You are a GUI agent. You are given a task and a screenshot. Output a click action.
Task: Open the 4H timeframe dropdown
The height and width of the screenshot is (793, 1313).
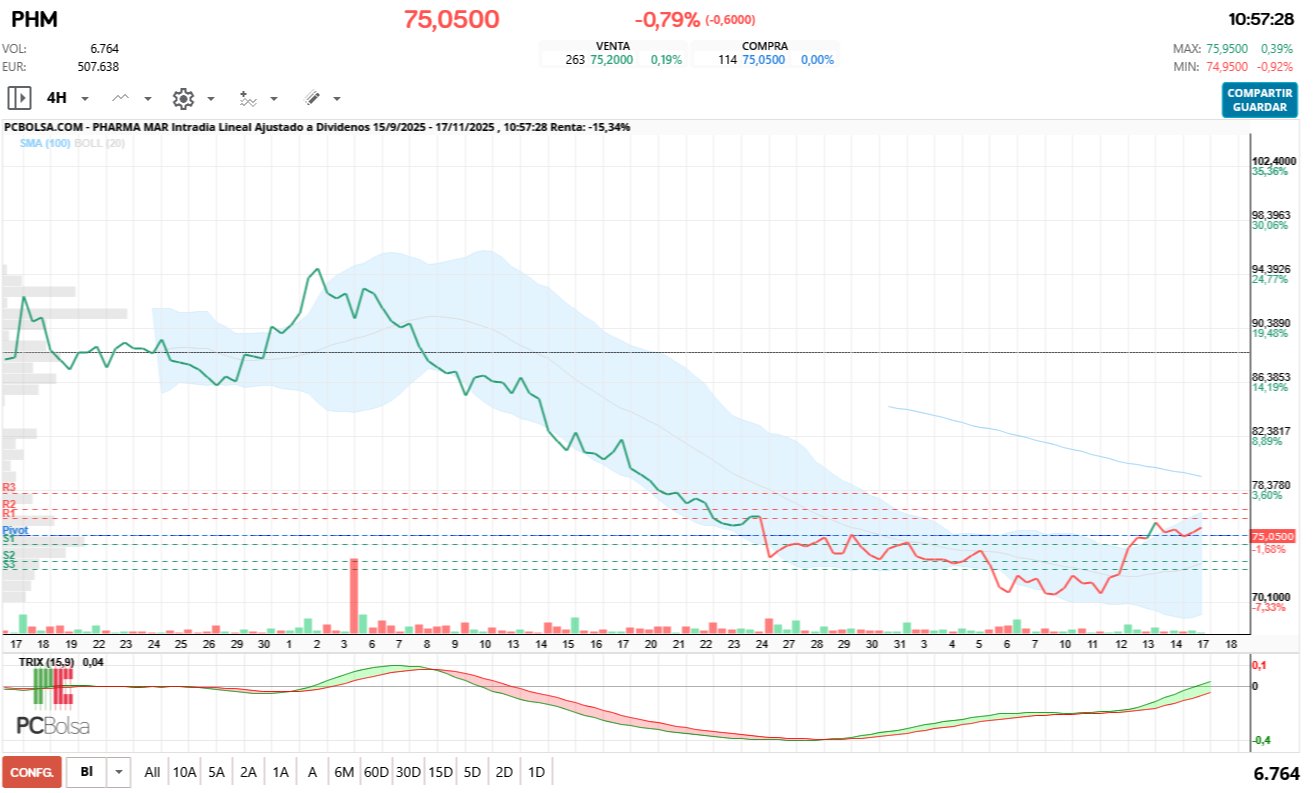tap(85, 98)
